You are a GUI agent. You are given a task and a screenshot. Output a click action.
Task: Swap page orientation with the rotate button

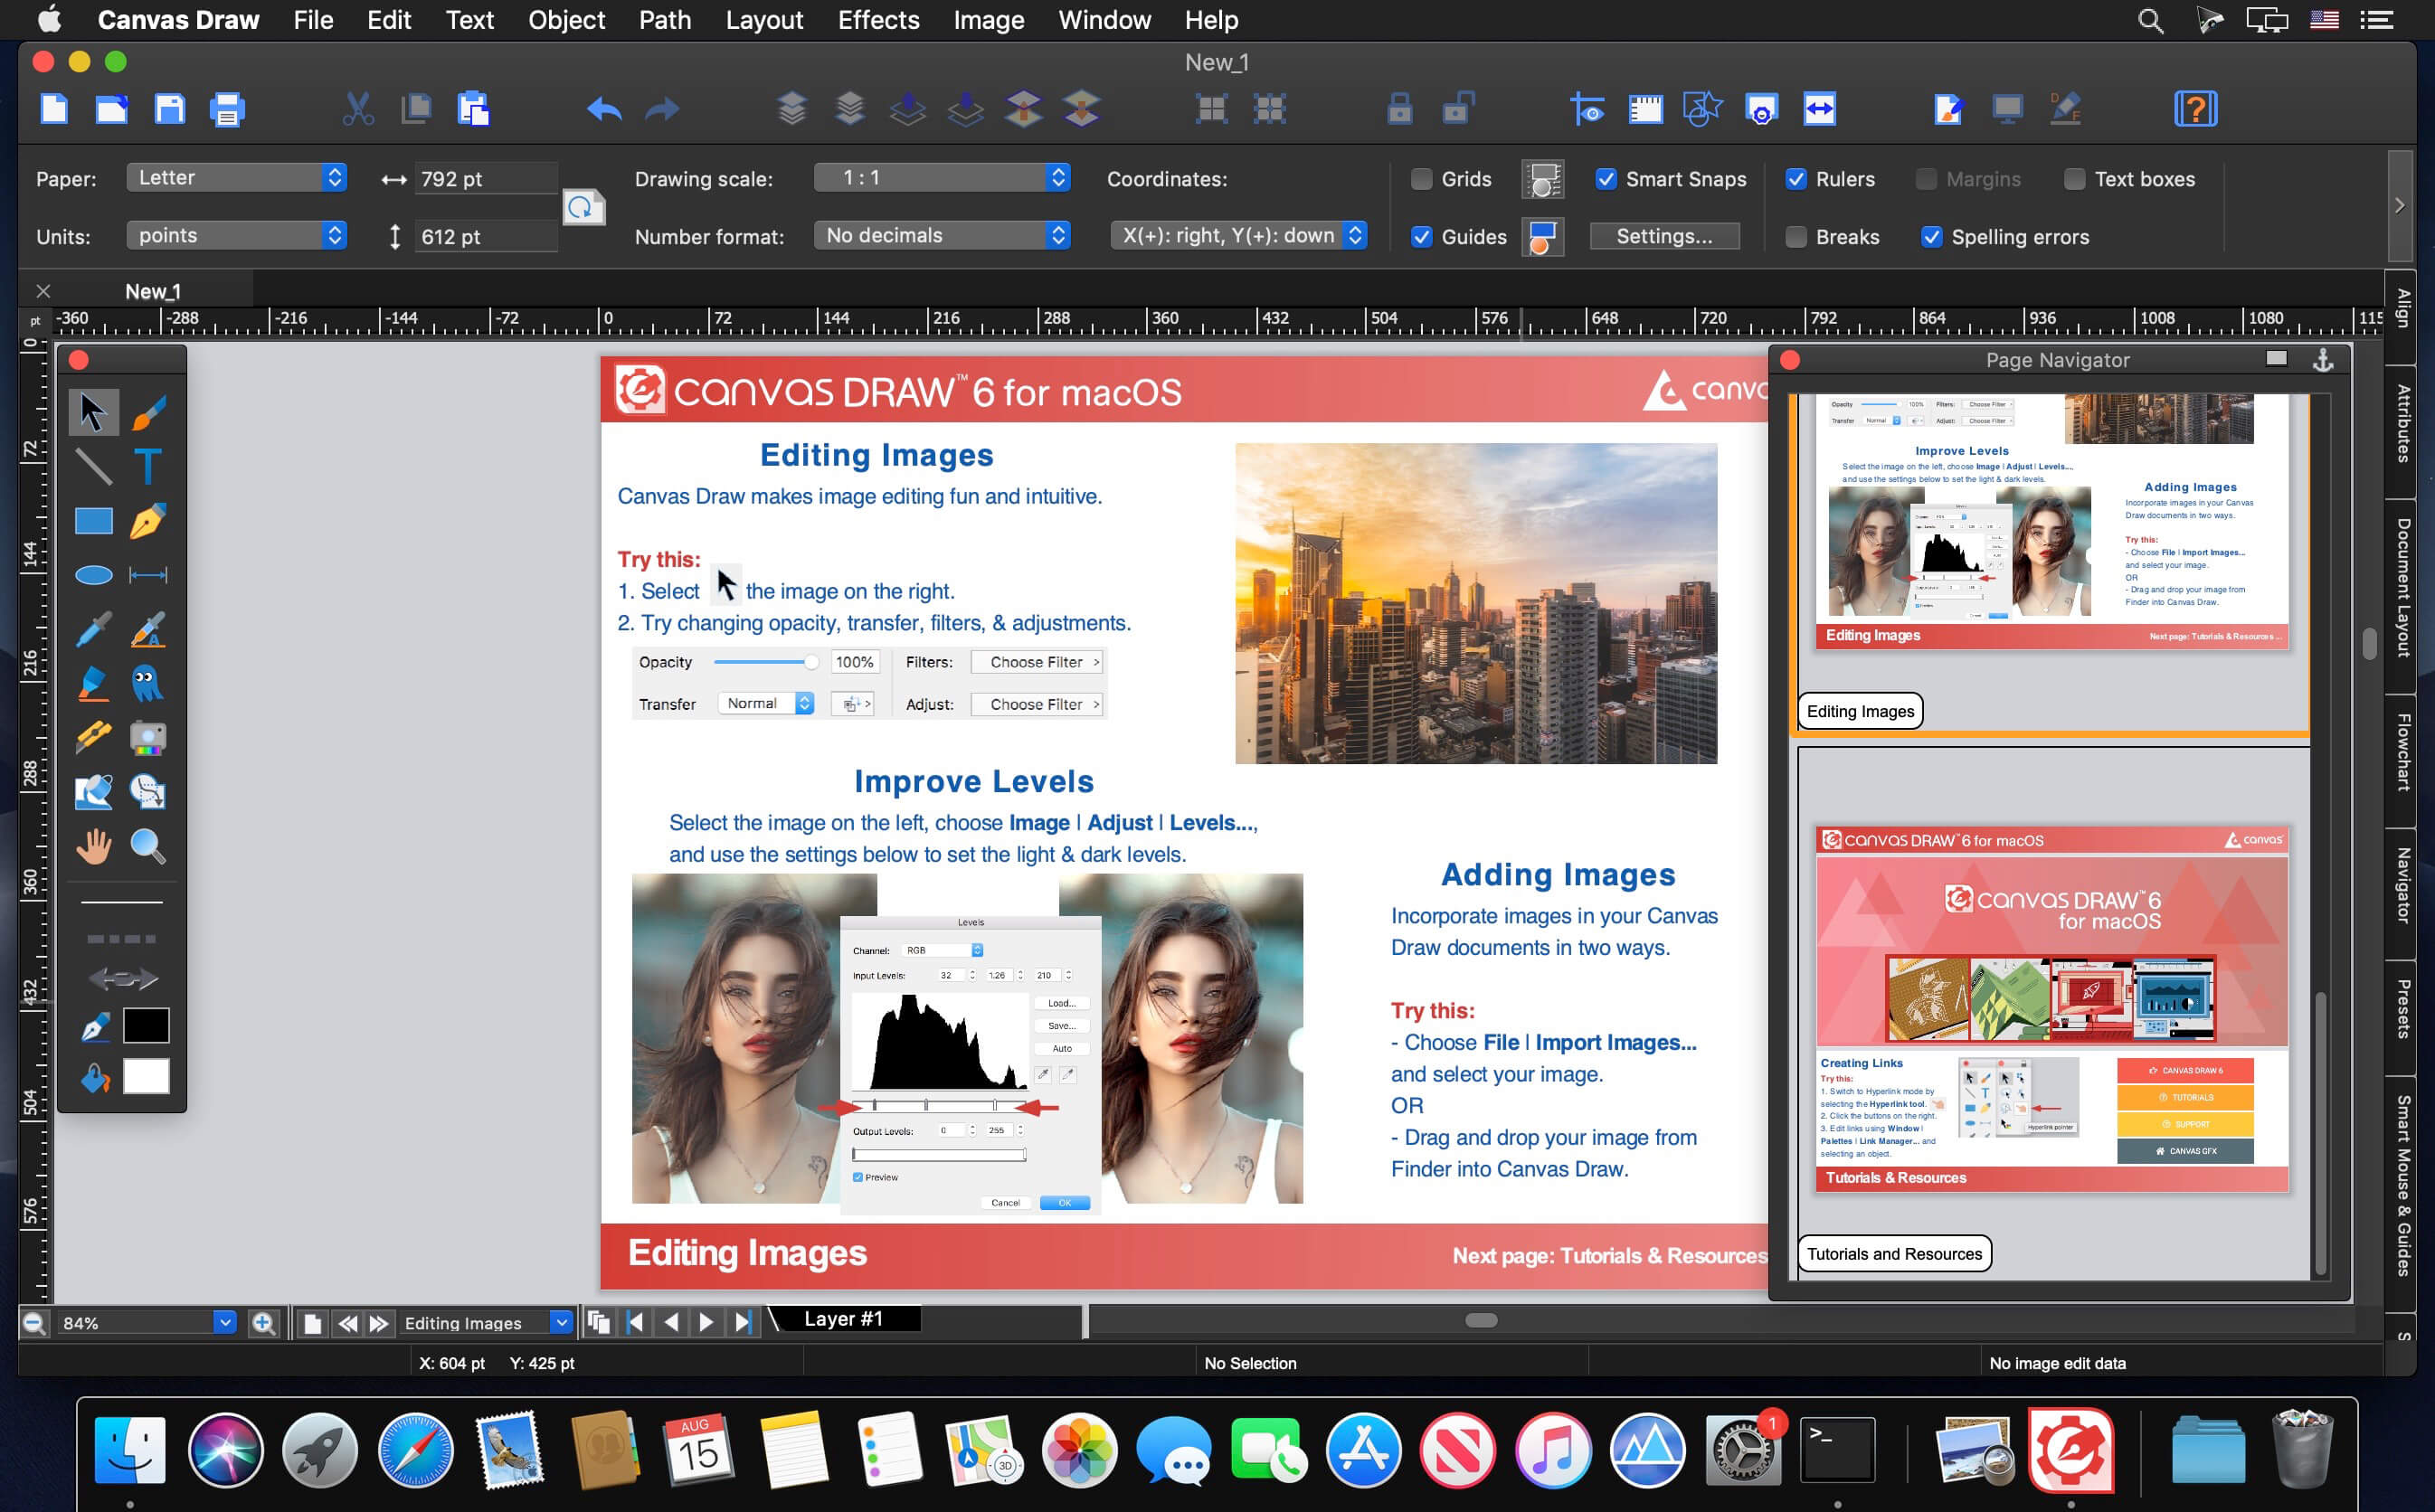[x=584, y=207]
